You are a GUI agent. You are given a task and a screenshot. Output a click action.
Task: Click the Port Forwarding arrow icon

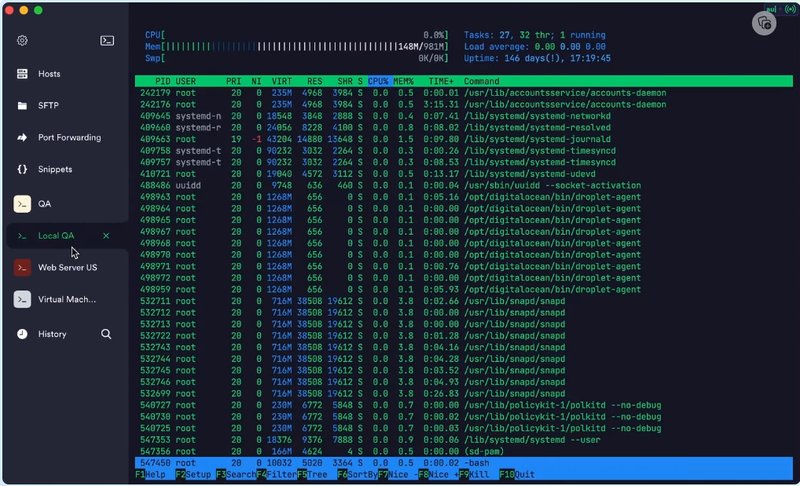point(22,137)
